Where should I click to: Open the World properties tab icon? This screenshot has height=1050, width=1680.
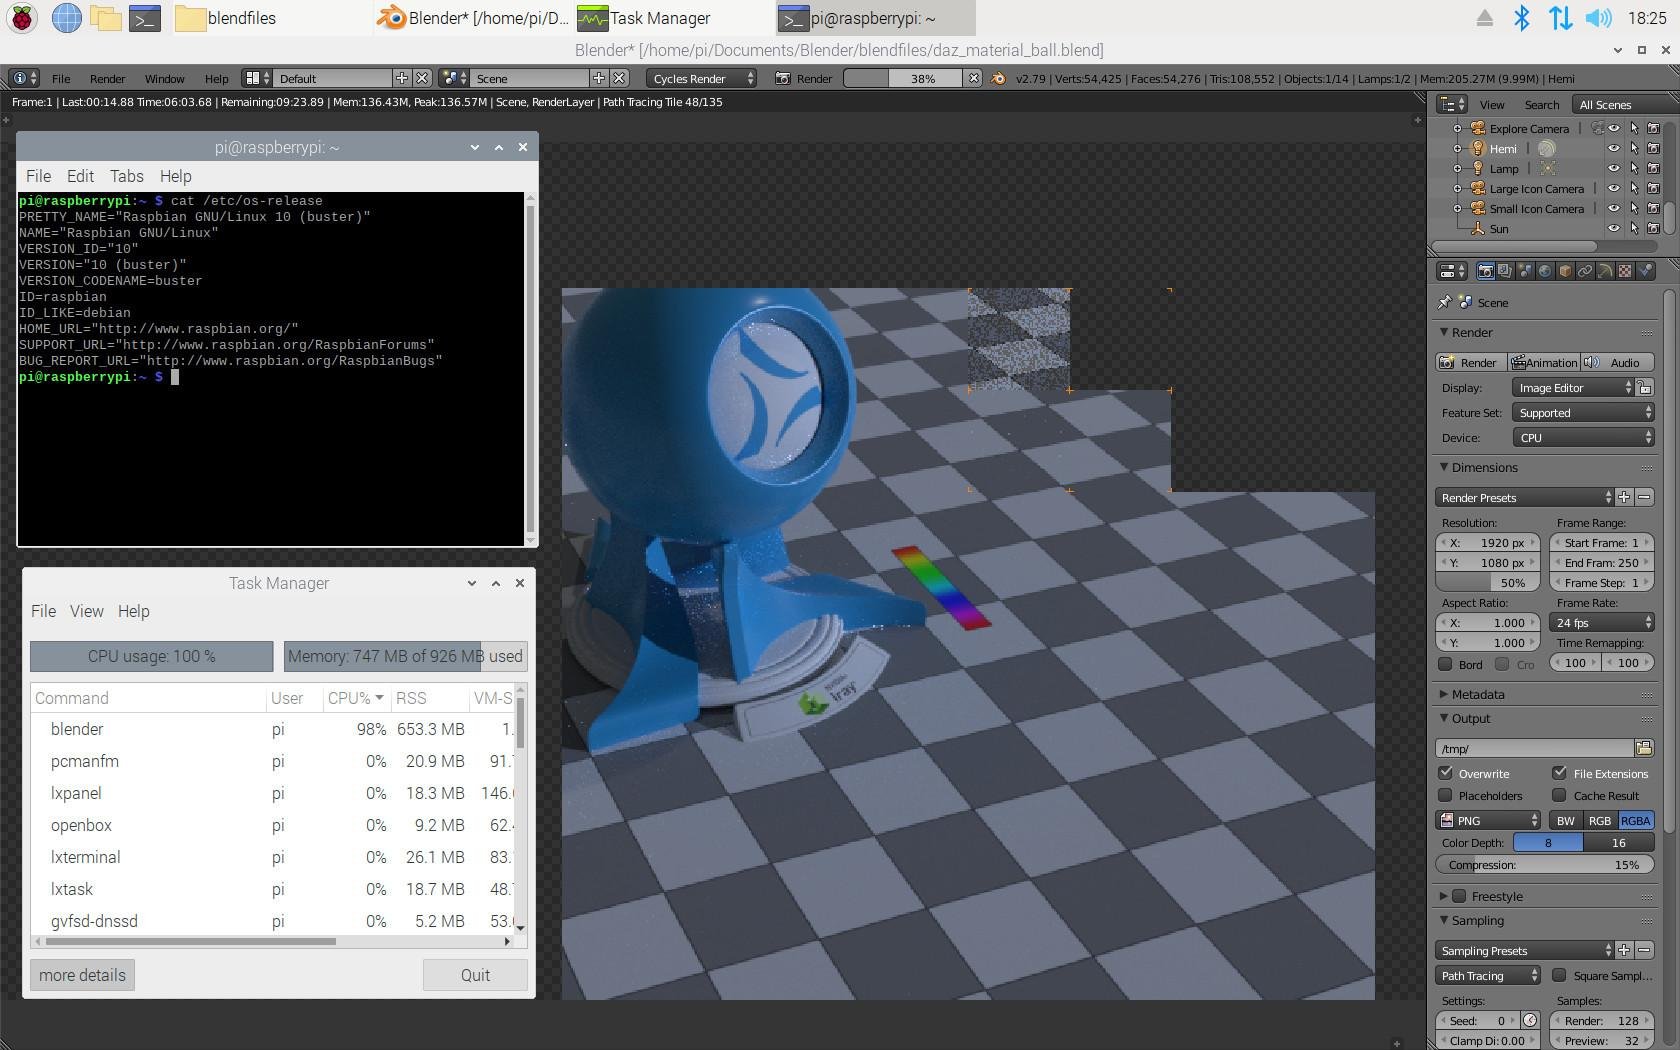click(1545, 271)
